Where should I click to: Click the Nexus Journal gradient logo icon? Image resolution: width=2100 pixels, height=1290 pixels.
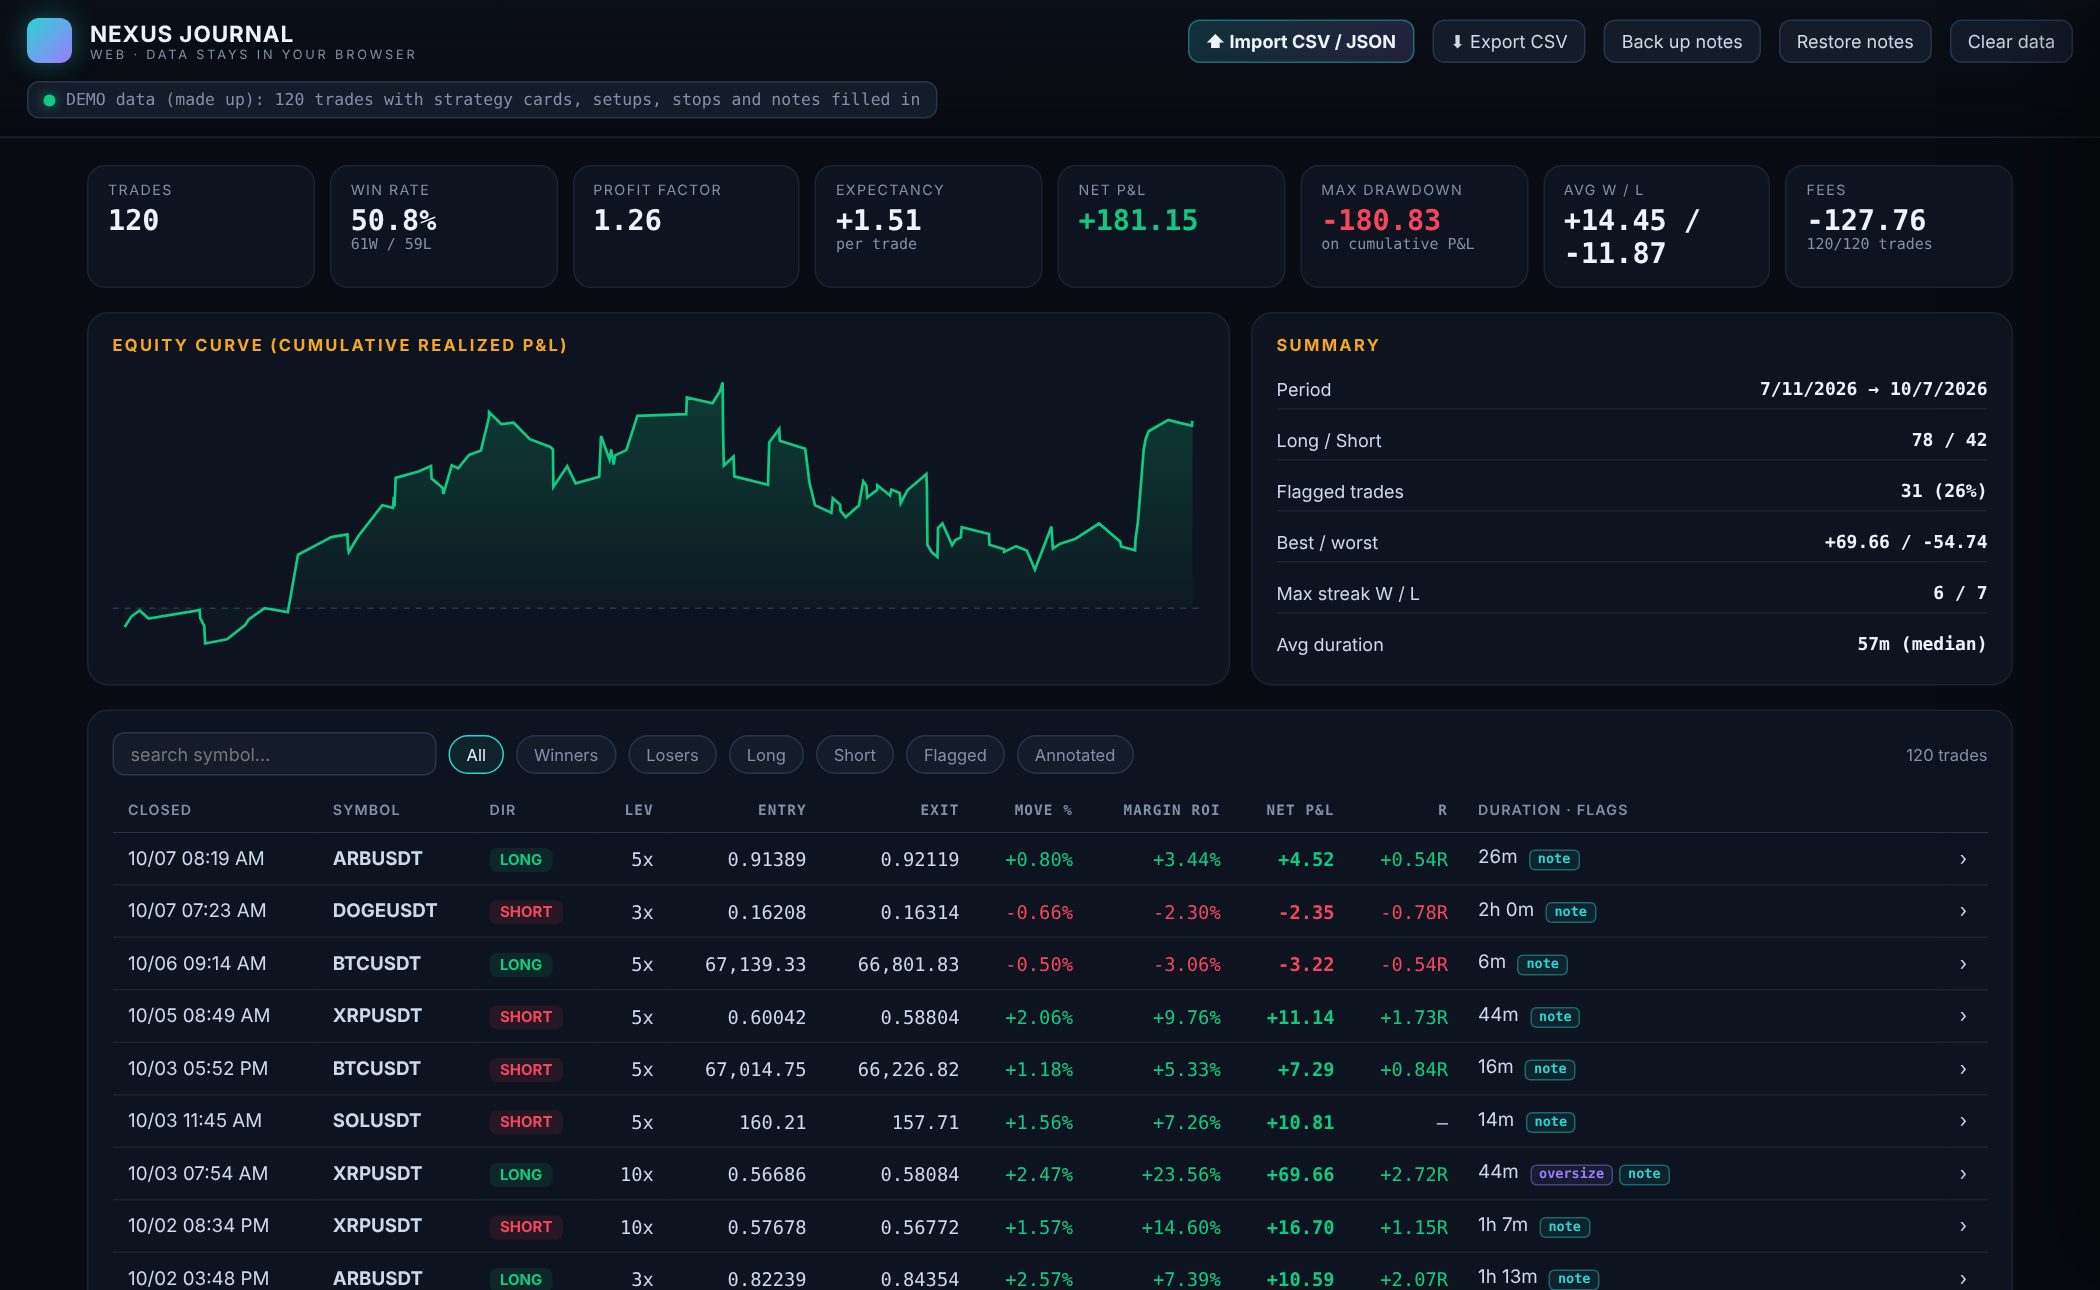[x=49, y=41]
